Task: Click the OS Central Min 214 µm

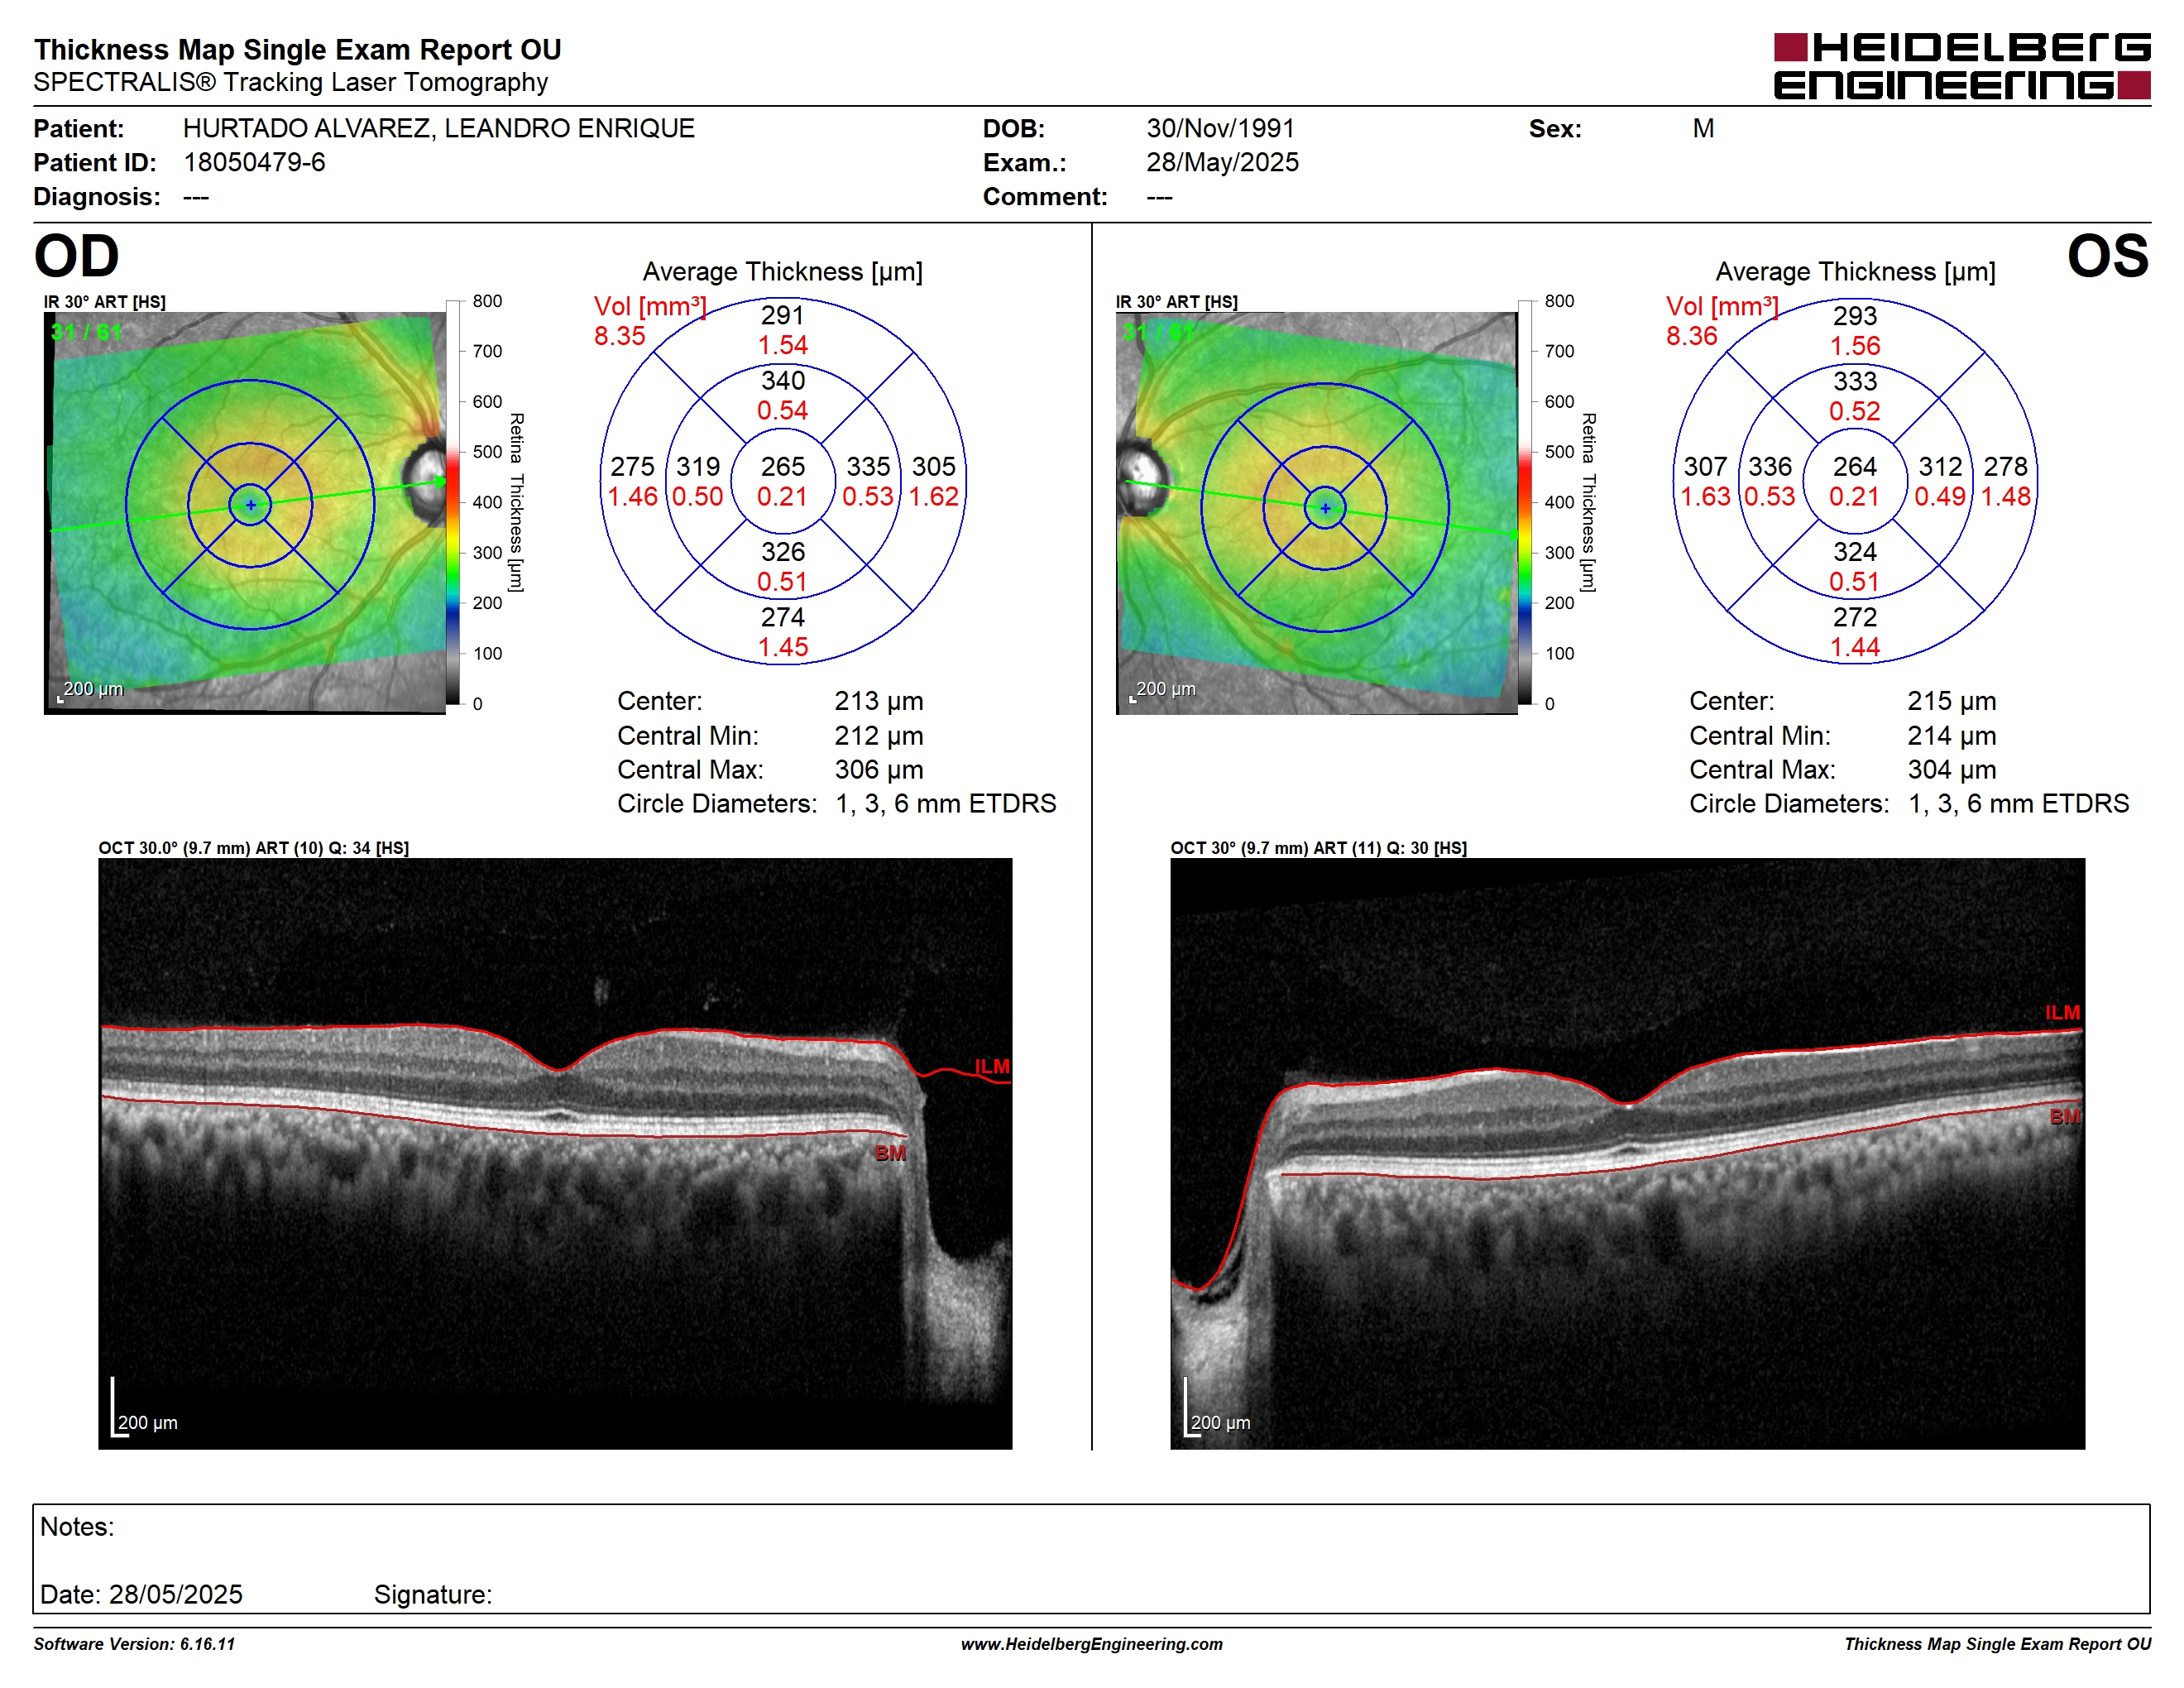Action: click(x=1951, y=736)
